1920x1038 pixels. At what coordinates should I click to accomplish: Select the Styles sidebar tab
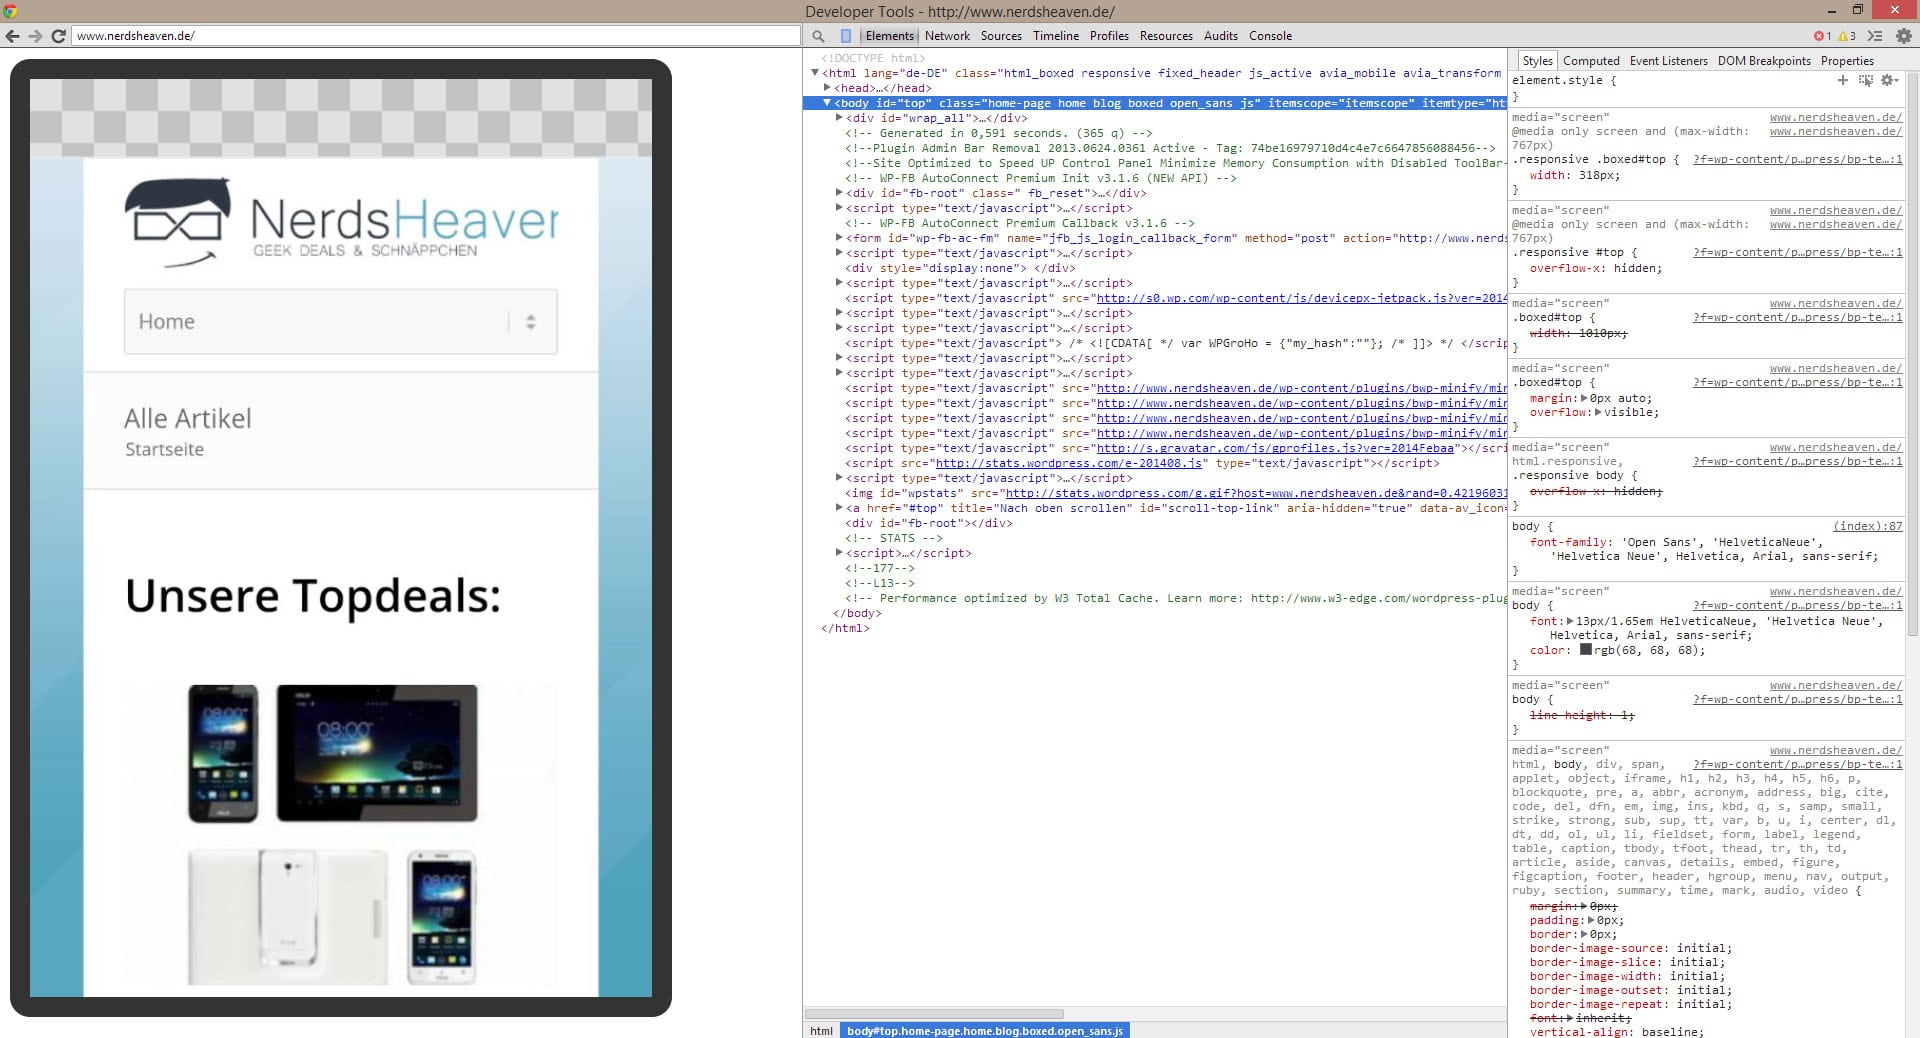pos(1537,61)
